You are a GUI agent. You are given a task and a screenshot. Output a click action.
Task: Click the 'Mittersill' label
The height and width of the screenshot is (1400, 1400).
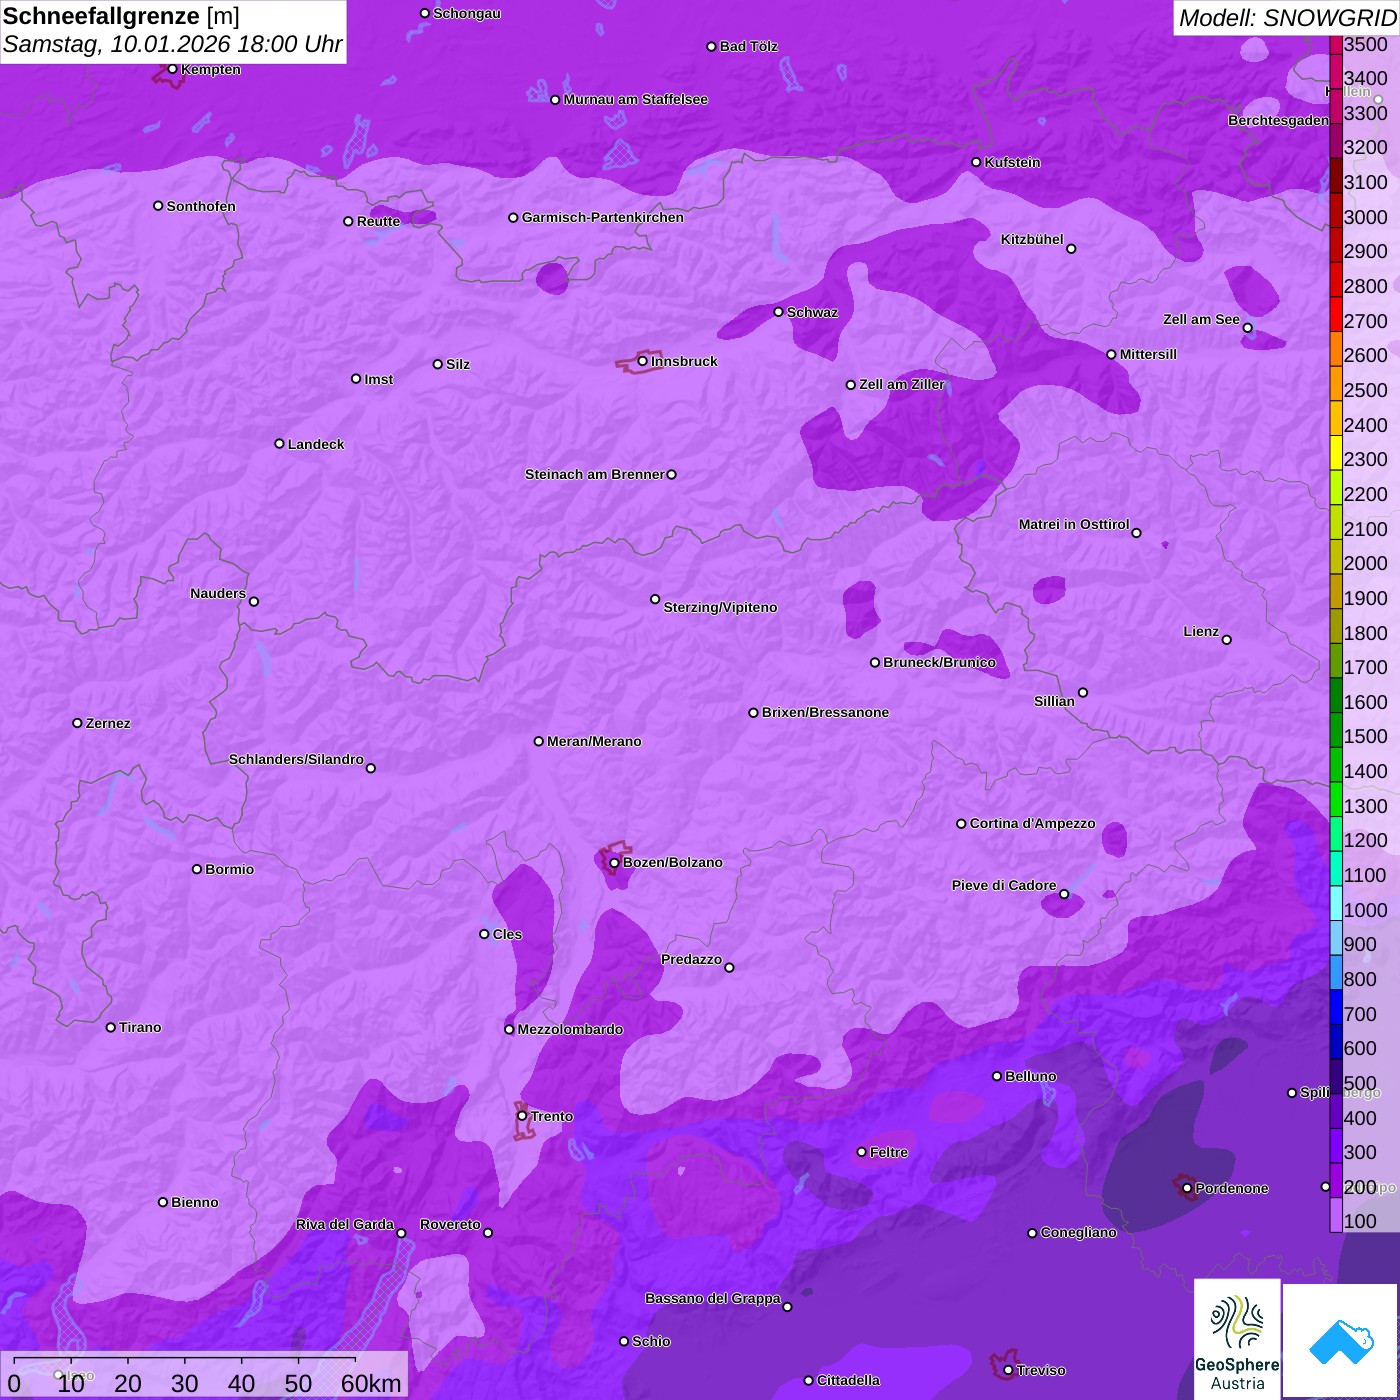[x=1149, y=354]
